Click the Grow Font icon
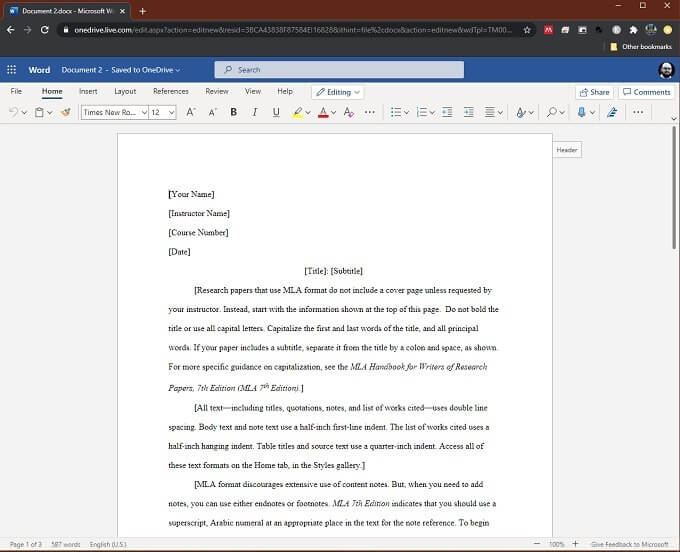Screen dimensions: 680x552 (x=192, y=113)
